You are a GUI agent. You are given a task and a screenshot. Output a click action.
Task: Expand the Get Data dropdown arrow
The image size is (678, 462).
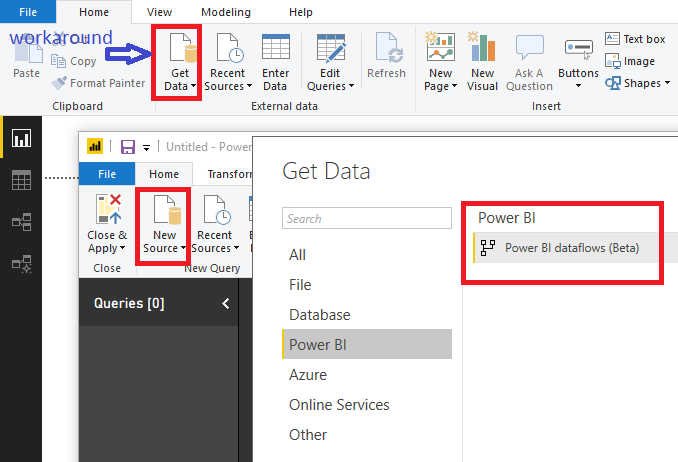point(193,86)
